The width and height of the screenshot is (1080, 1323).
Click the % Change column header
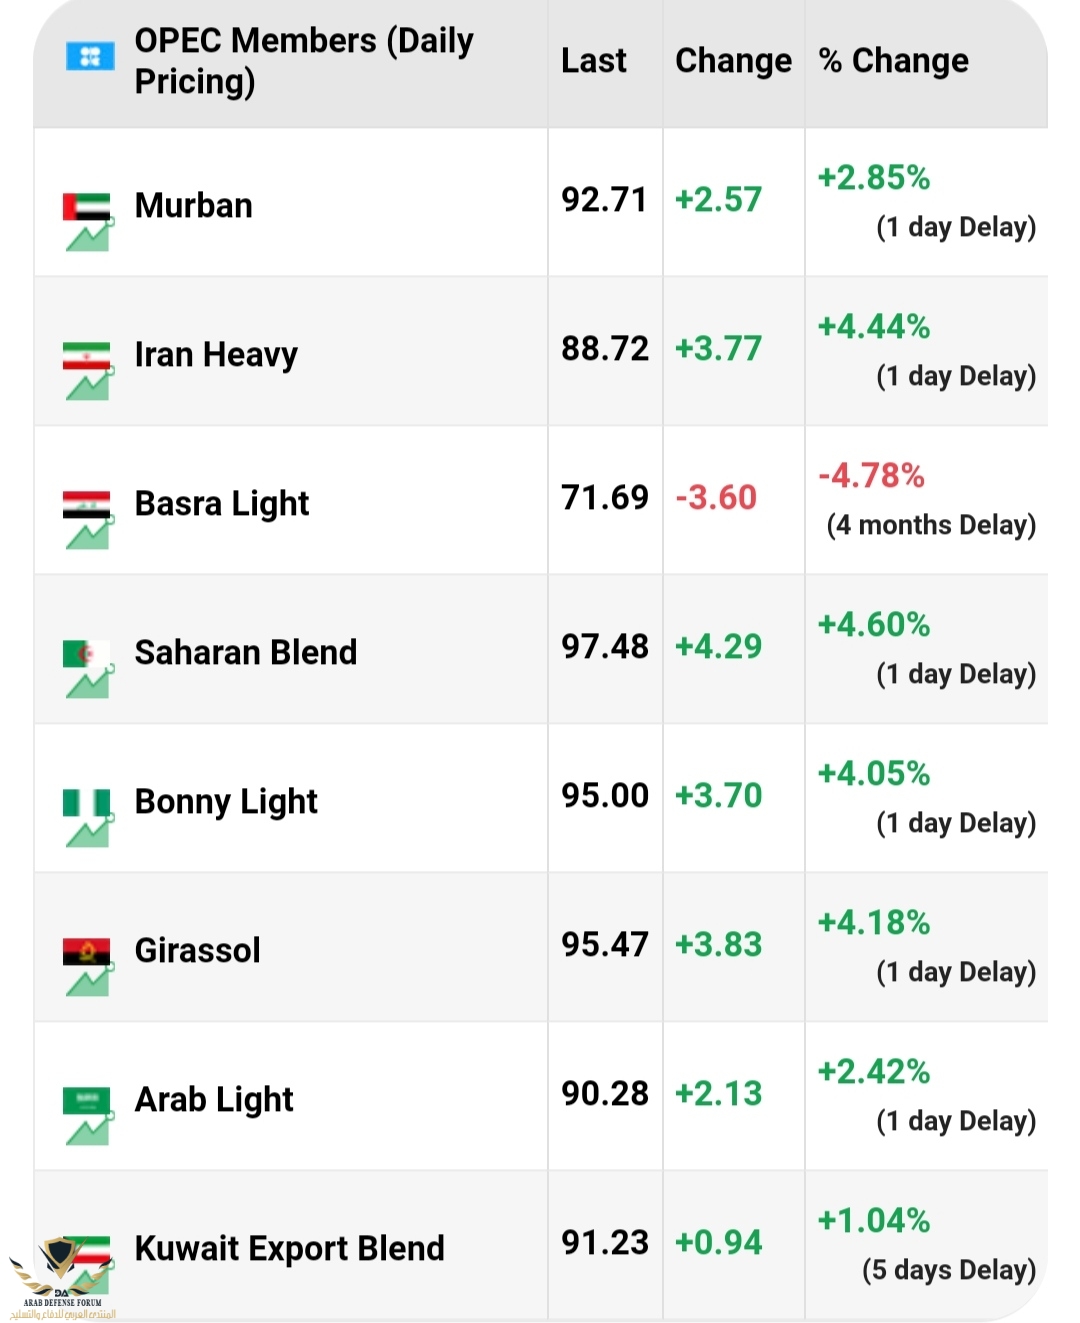pyautogui.click(x=893, y=61)
